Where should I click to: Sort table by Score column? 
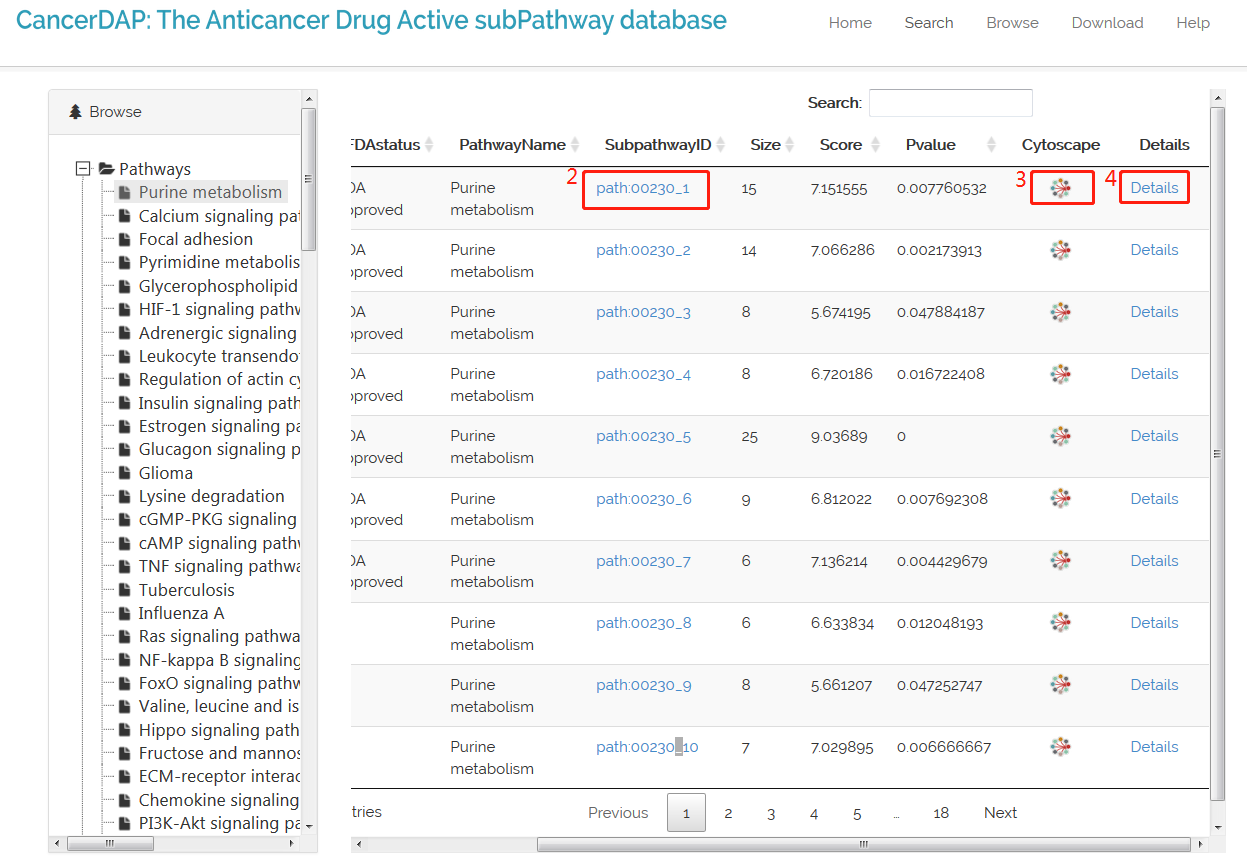(x=840, y=145)
